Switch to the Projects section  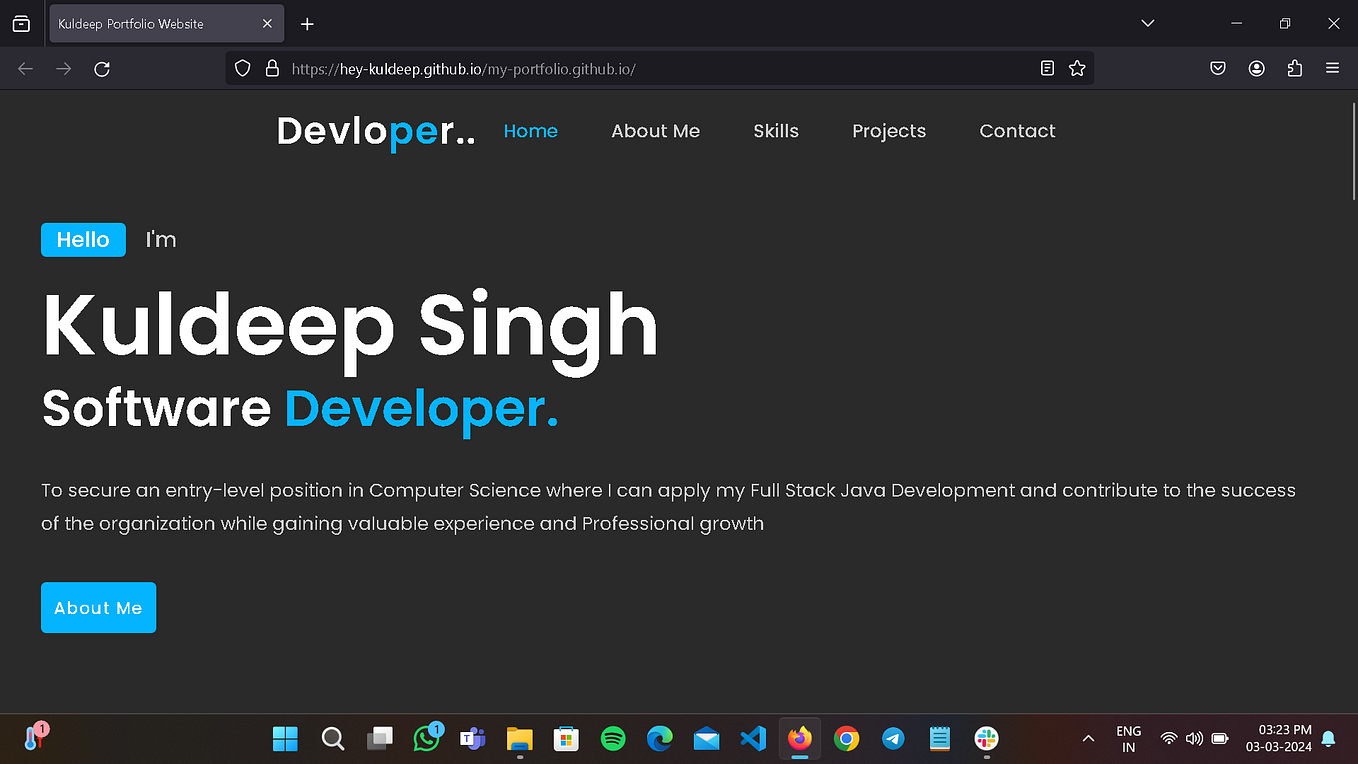(x=888, y=131)
